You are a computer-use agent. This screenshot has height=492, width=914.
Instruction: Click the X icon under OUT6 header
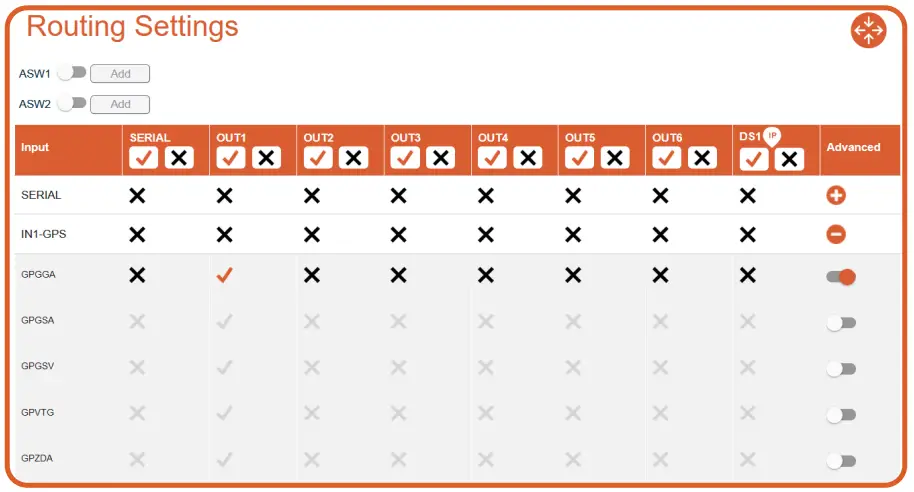click(702, 158)
